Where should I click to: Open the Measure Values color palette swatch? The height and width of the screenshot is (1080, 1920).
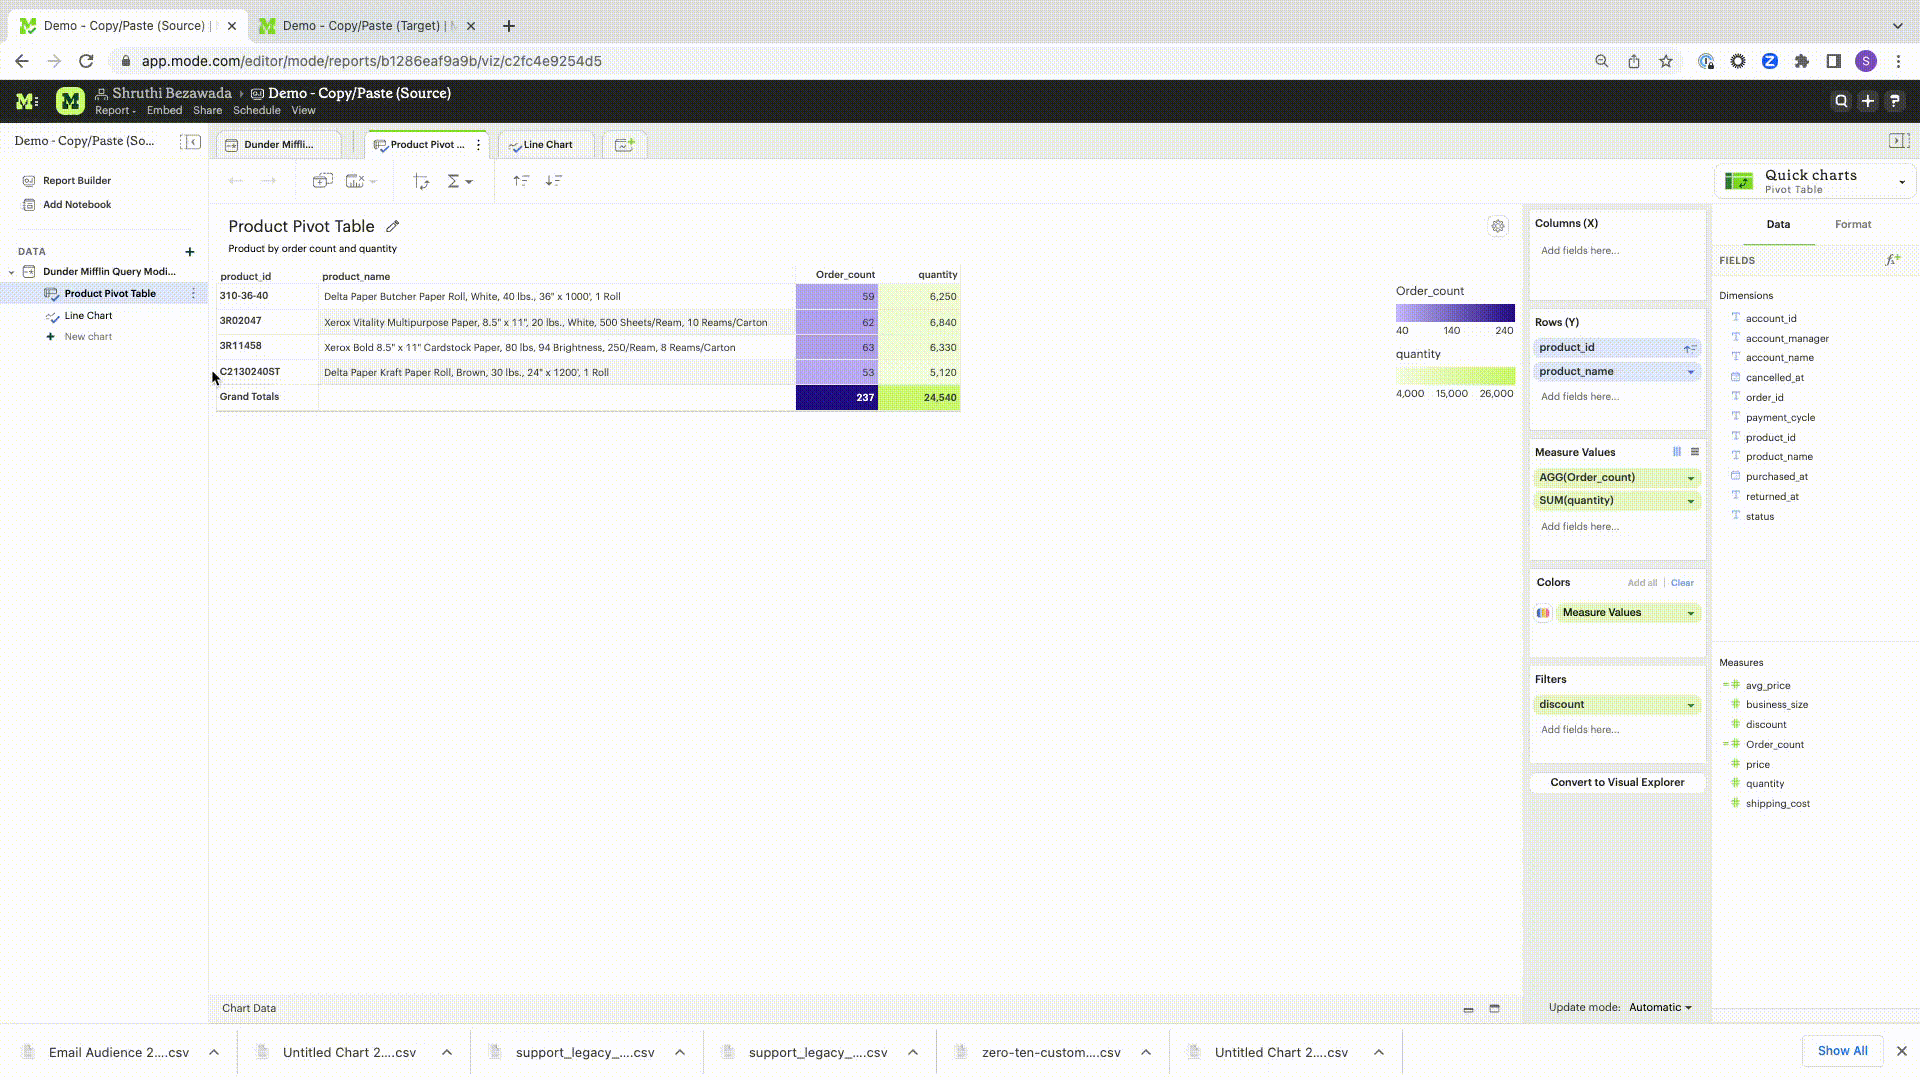coord(1543,613)
